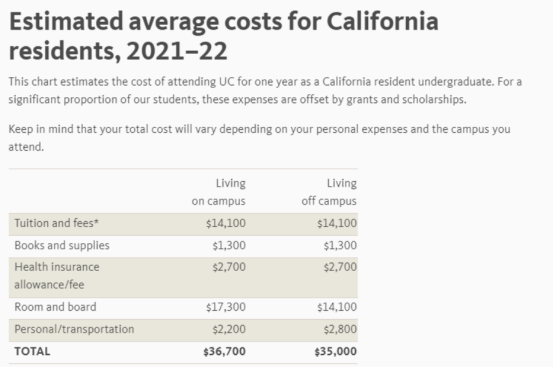
Task: Select the 'Books and supplies' row label
Action: coord(62,245)
